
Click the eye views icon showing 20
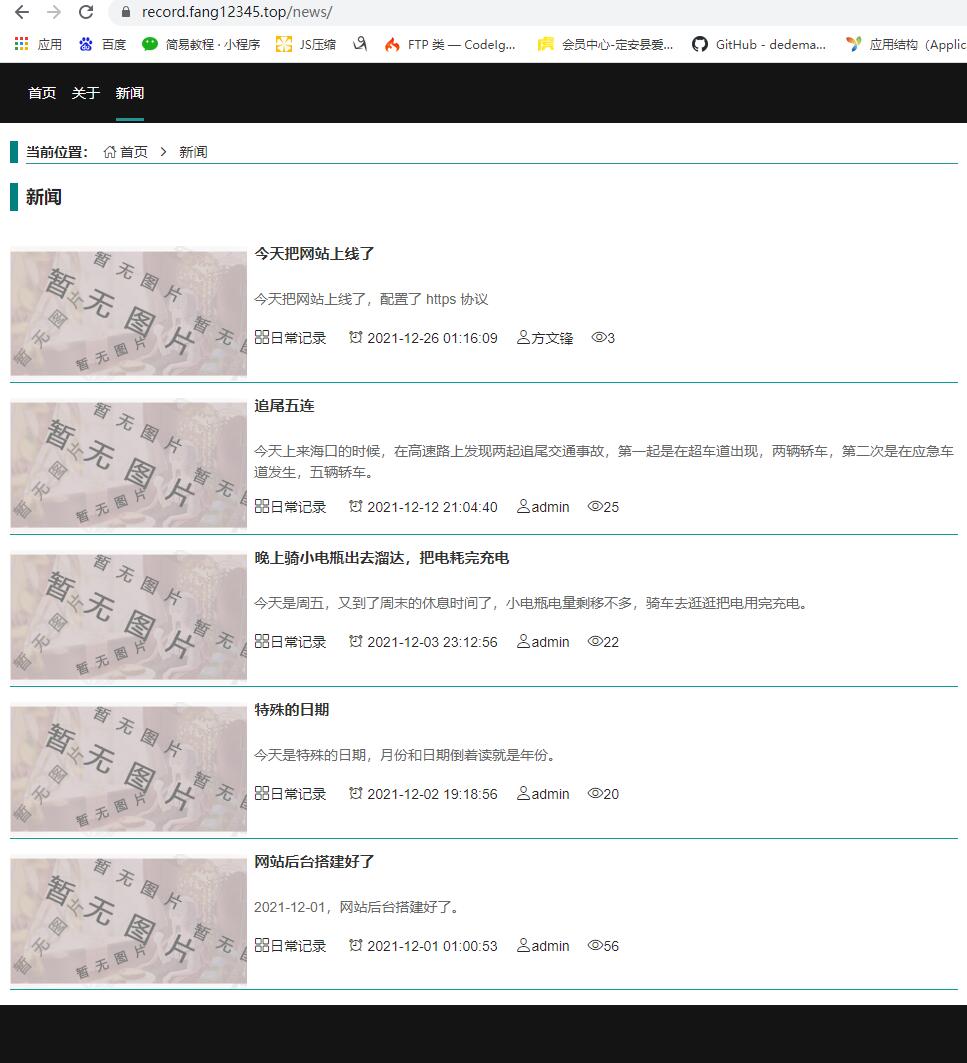point(595,793)
